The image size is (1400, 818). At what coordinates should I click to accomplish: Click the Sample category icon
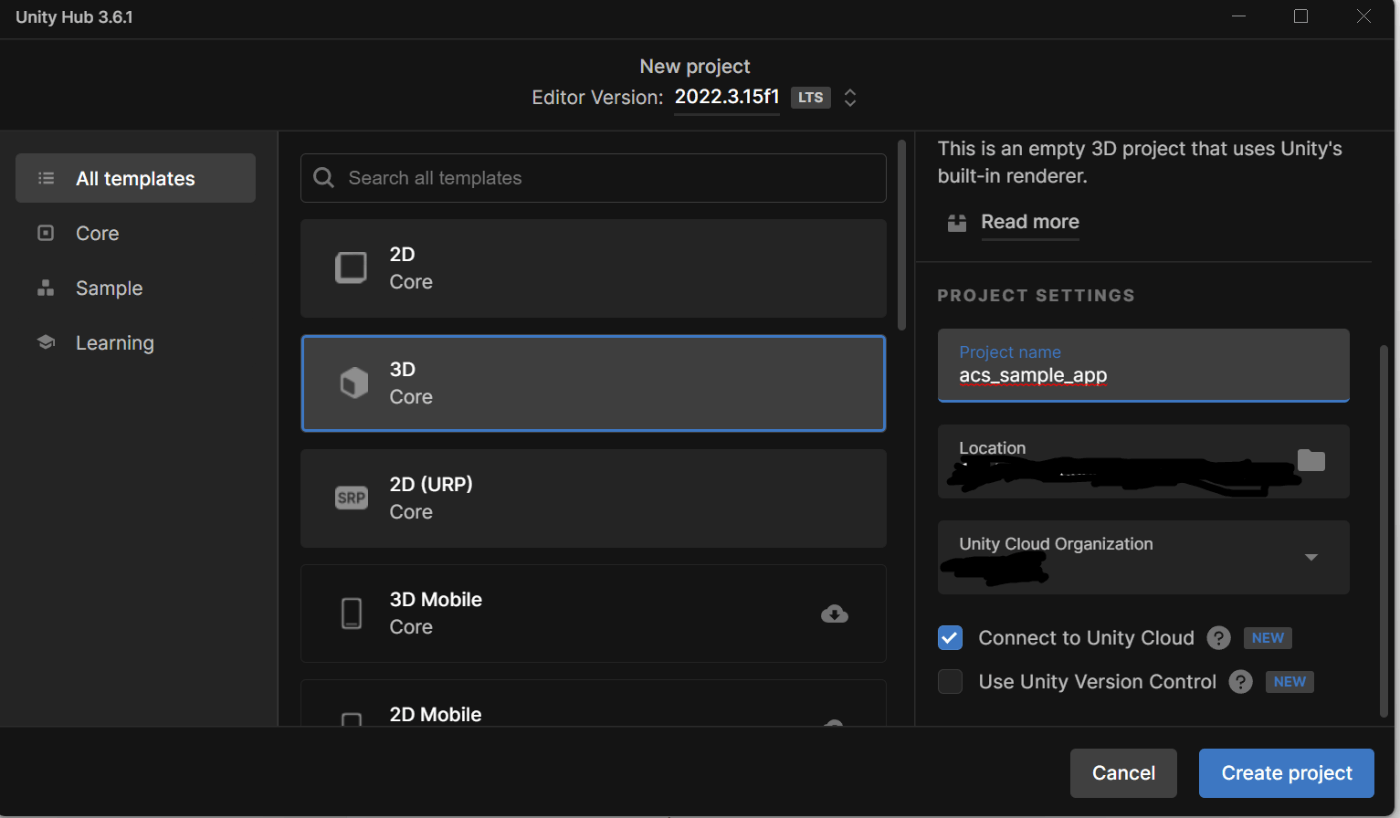[45, 288]
